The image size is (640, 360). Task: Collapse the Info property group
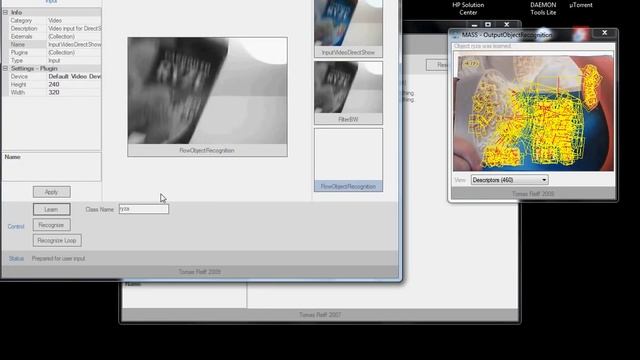coord(6,13)
